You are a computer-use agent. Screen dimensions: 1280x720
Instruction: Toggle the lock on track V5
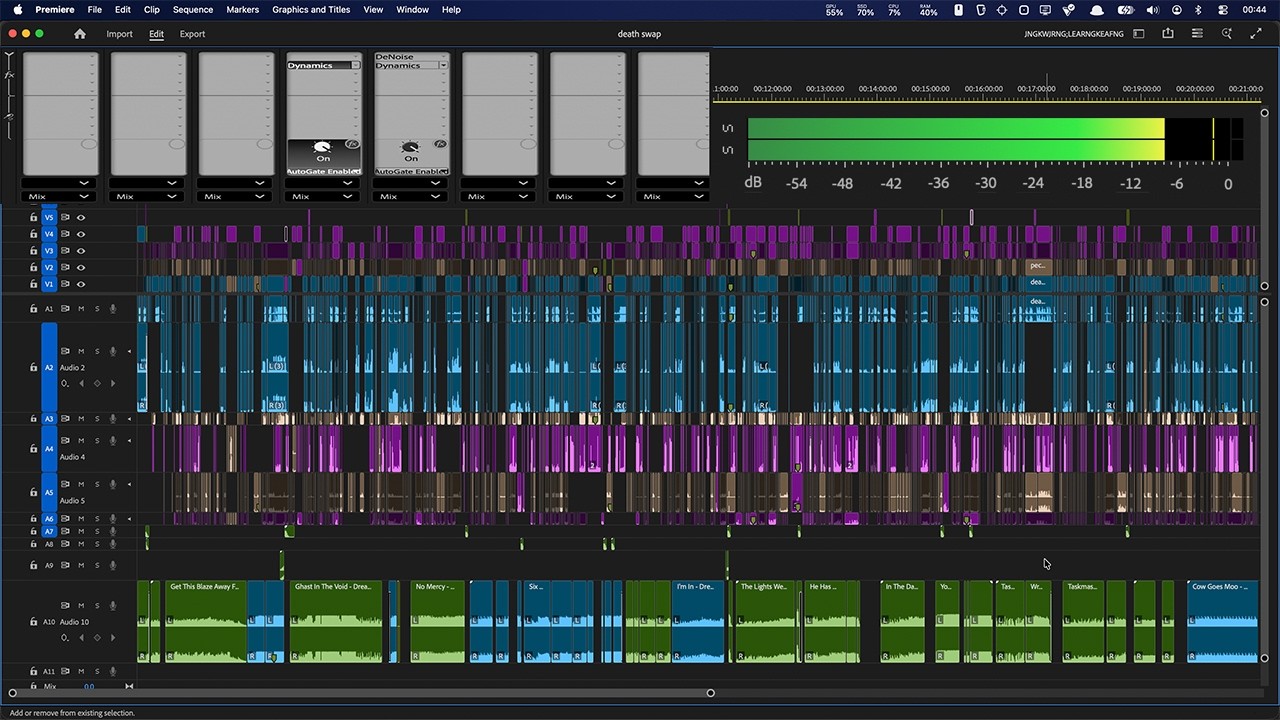[33, 217]
